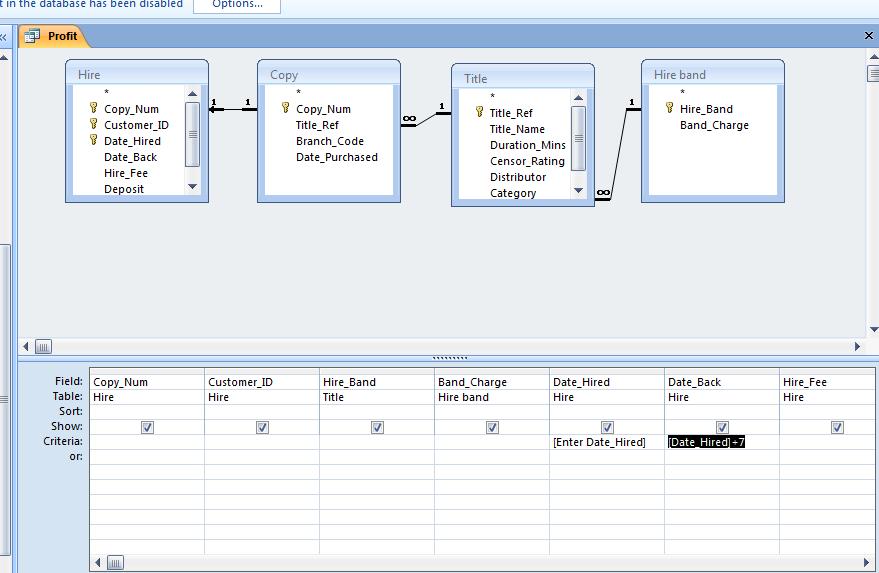The width and height of the screenshot is (879, 573).
Task: Uncheck Show box for Band_Charge column
Action: [492, 427]
